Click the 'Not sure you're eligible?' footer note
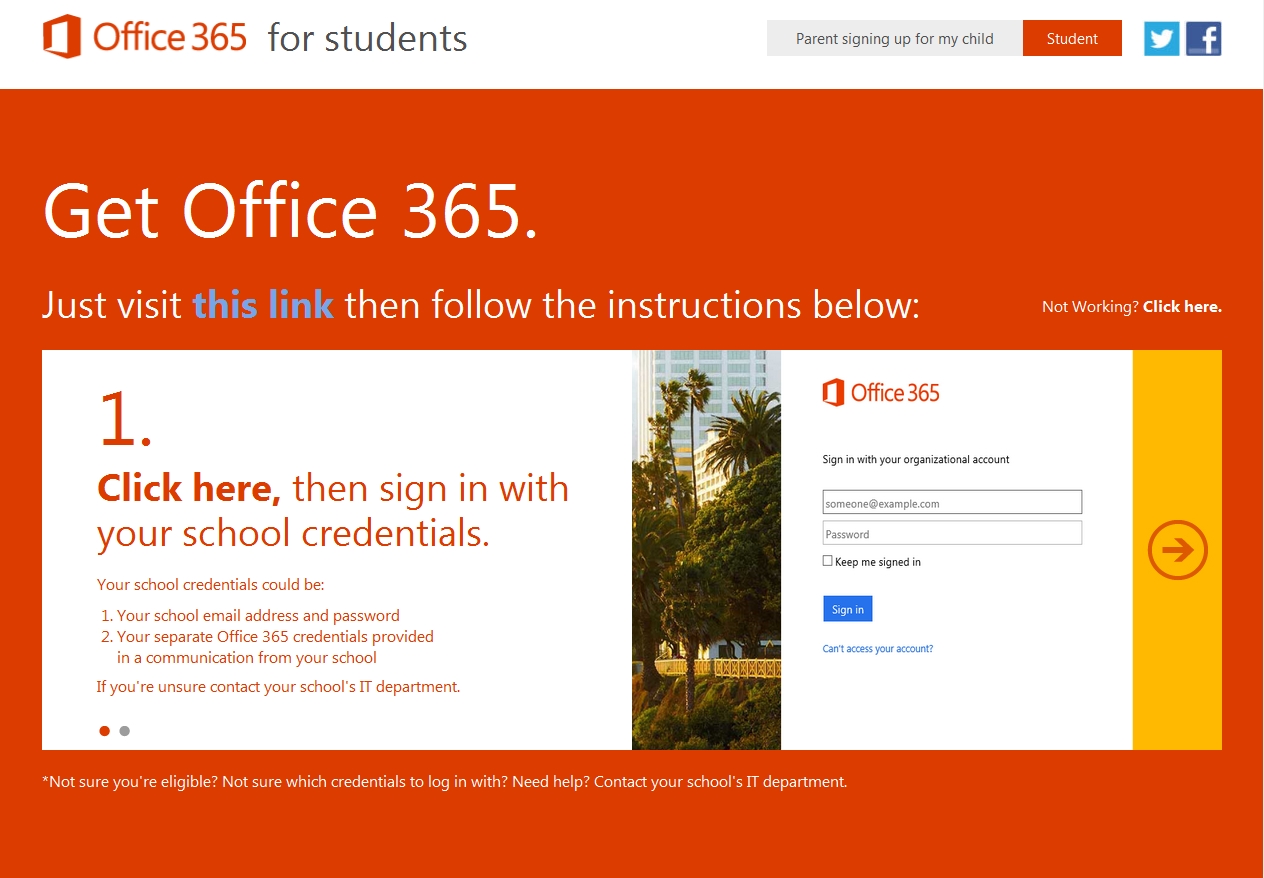The height and width of the screenshot is (878, 1264). [445, 782]
